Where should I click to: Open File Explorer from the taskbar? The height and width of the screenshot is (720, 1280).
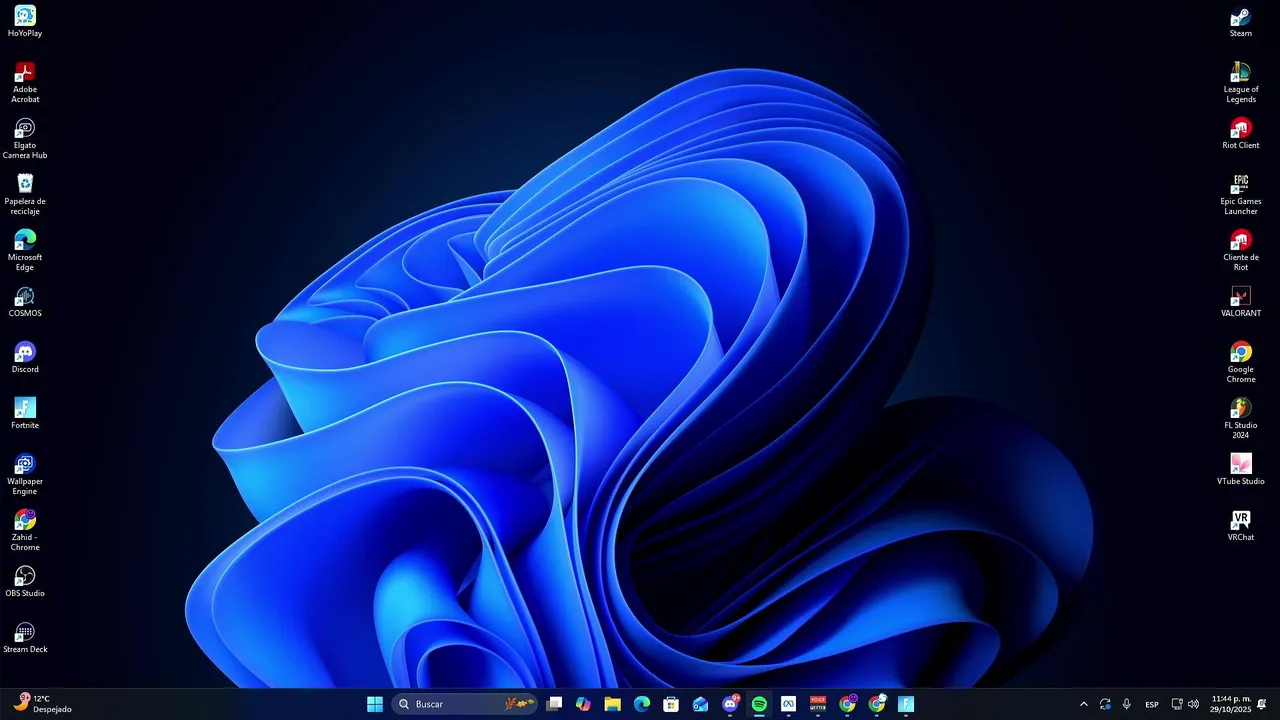(612, 704)
